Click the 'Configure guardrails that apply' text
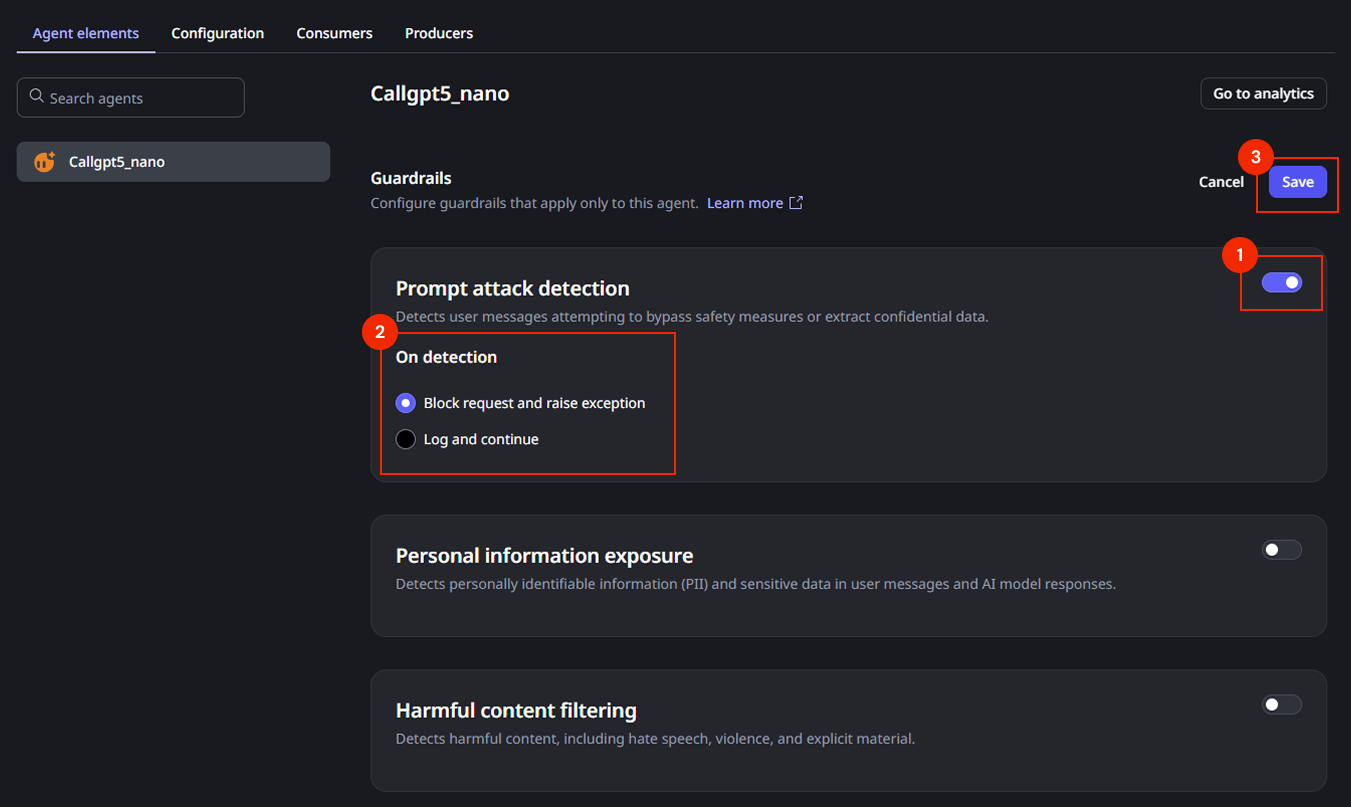The image size is (1351, 807). (x=535, y=203)
